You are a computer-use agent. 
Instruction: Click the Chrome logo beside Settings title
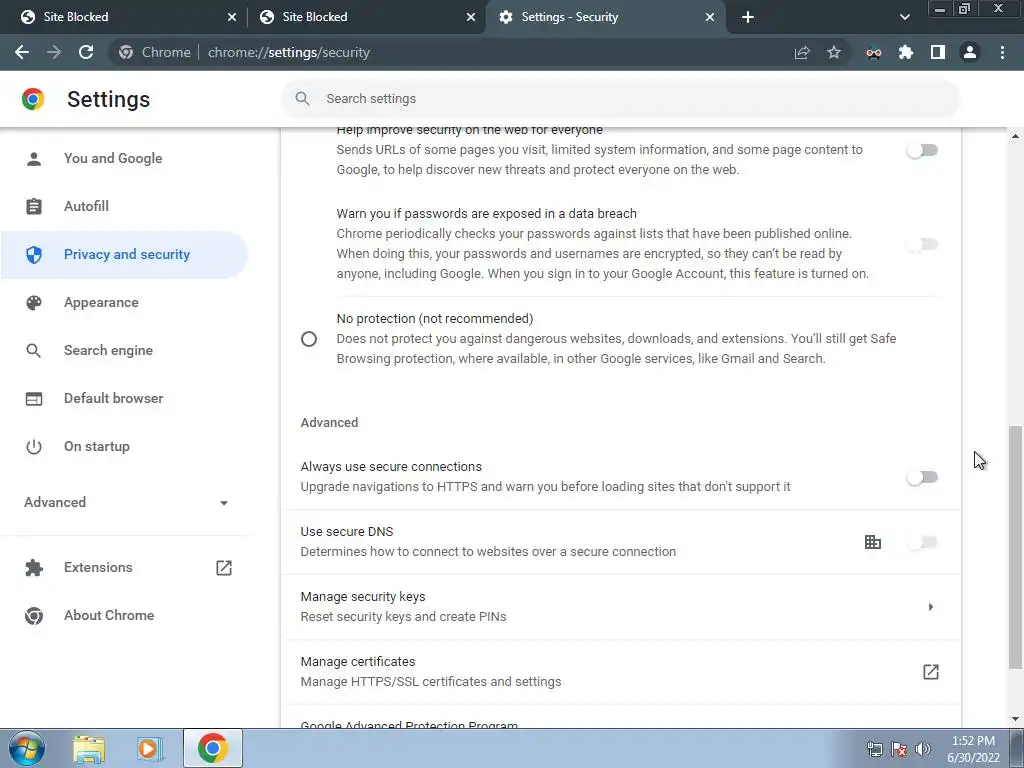[x=33, y=99]
